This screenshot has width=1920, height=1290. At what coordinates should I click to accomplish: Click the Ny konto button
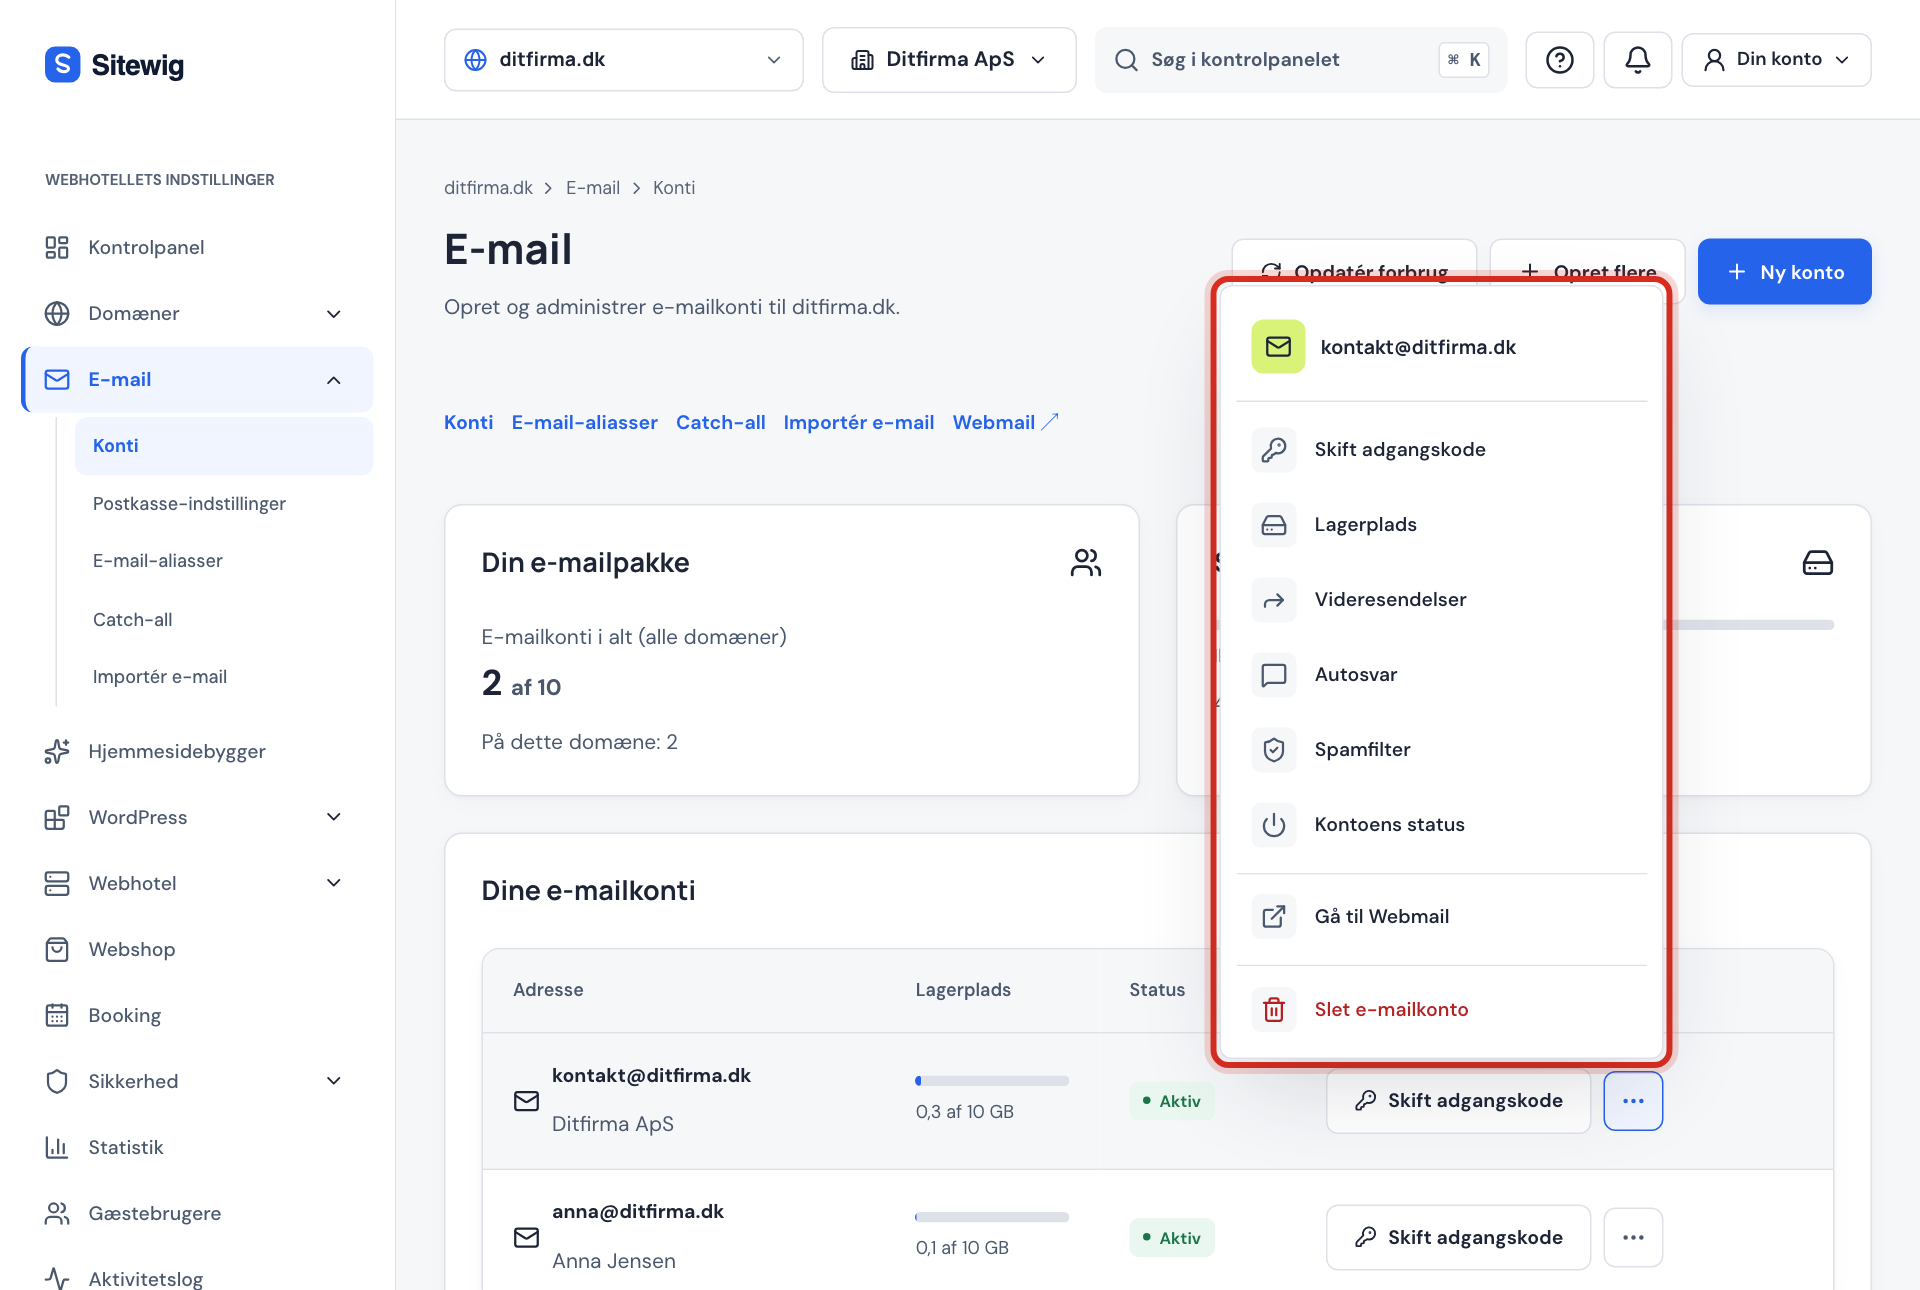[x=1784, y=272]
